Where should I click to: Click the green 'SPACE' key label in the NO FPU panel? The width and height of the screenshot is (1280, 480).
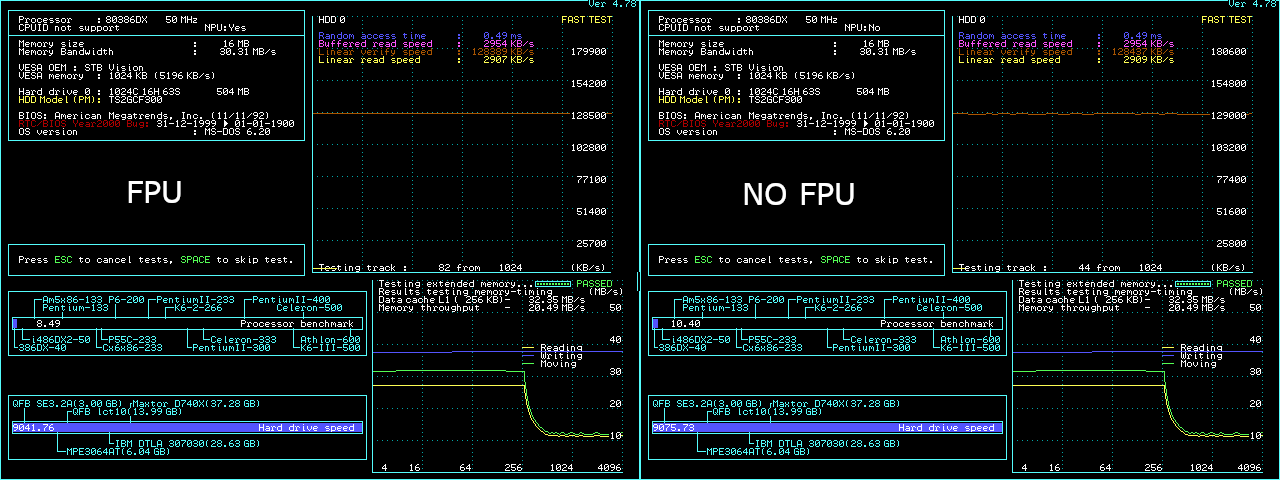click(x=835, y=260)
